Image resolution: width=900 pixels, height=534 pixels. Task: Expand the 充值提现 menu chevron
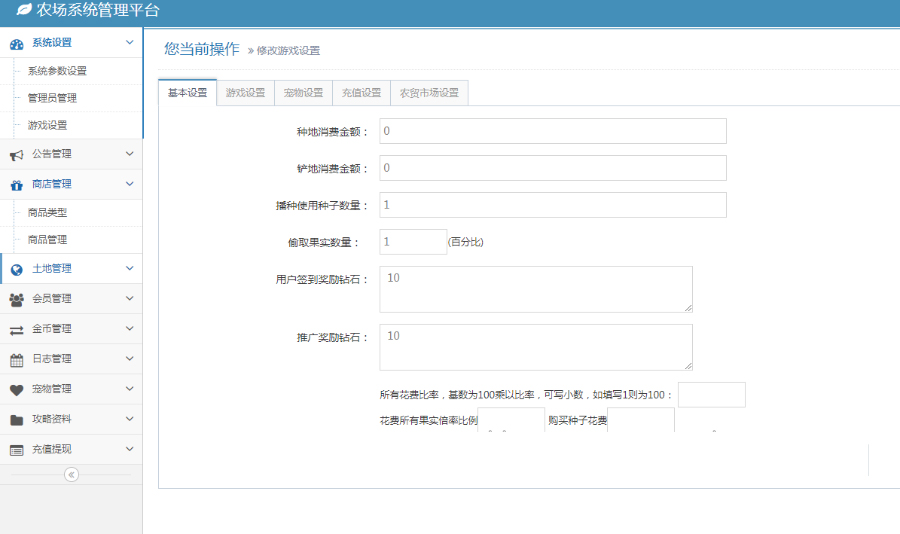pos(129,449)
